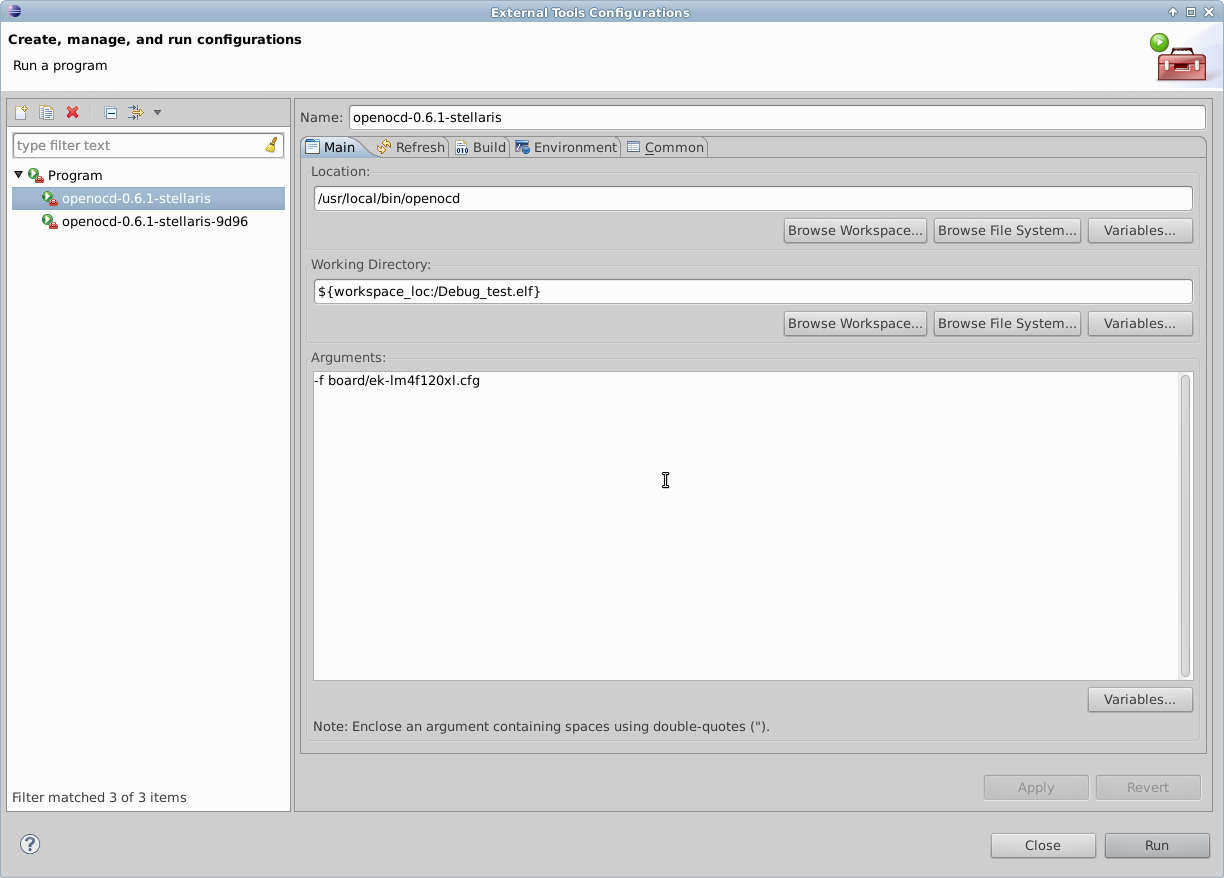Switch to the Environment tab
Image resolution: width=1224 pixels, height=878 pixels.
click(566, 147)
